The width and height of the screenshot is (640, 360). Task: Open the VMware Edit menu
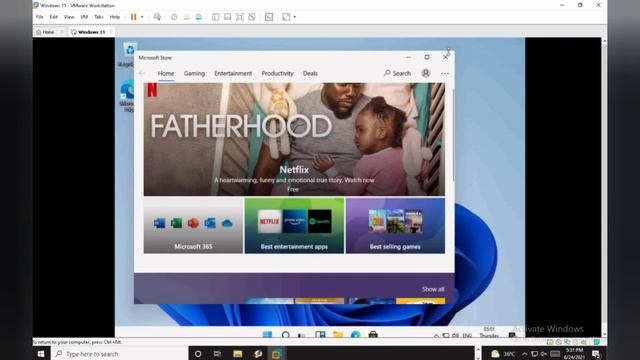click(53, 17)
